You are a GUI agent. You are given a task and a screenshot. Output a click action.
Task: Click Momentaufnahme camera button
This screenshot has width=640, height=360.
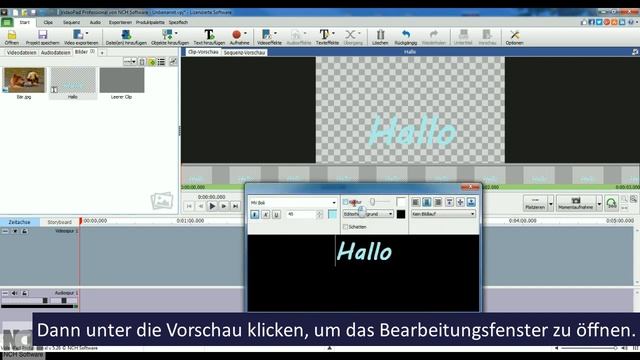[576, 203]
